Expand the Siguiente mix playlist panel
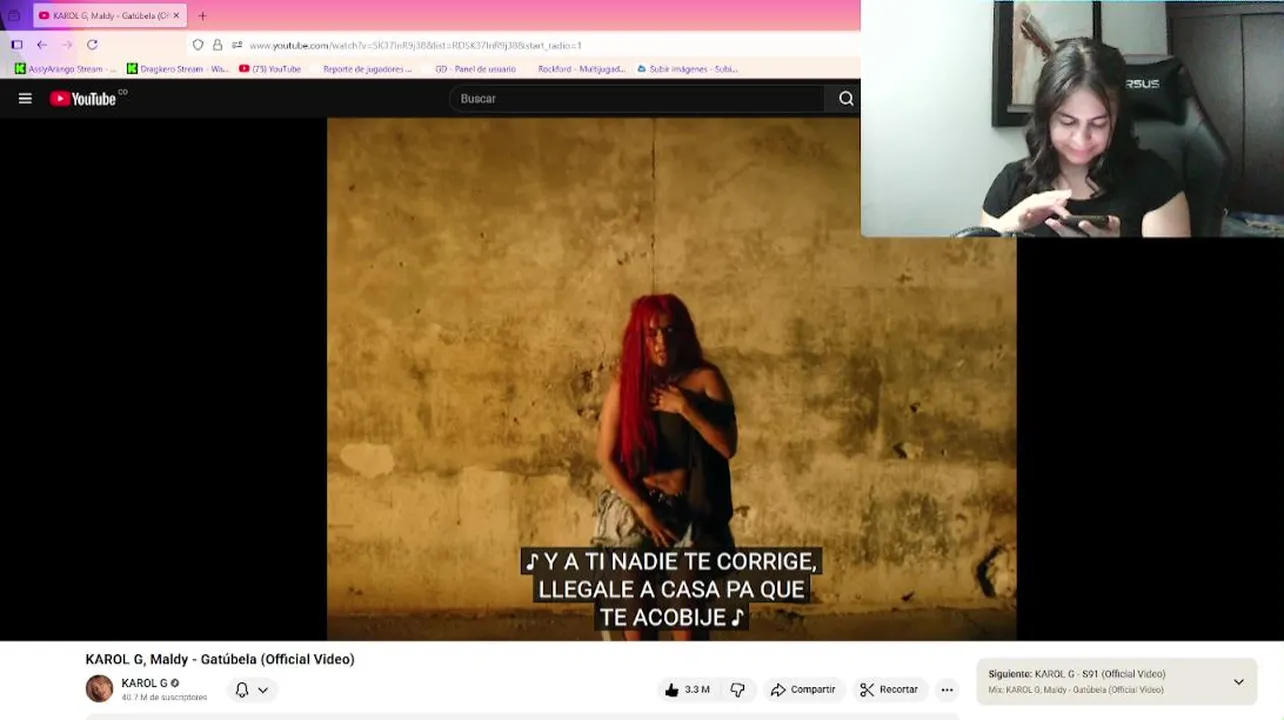Image resolution: width=1284 pixels, height=720 pixels. point(1238,682)
